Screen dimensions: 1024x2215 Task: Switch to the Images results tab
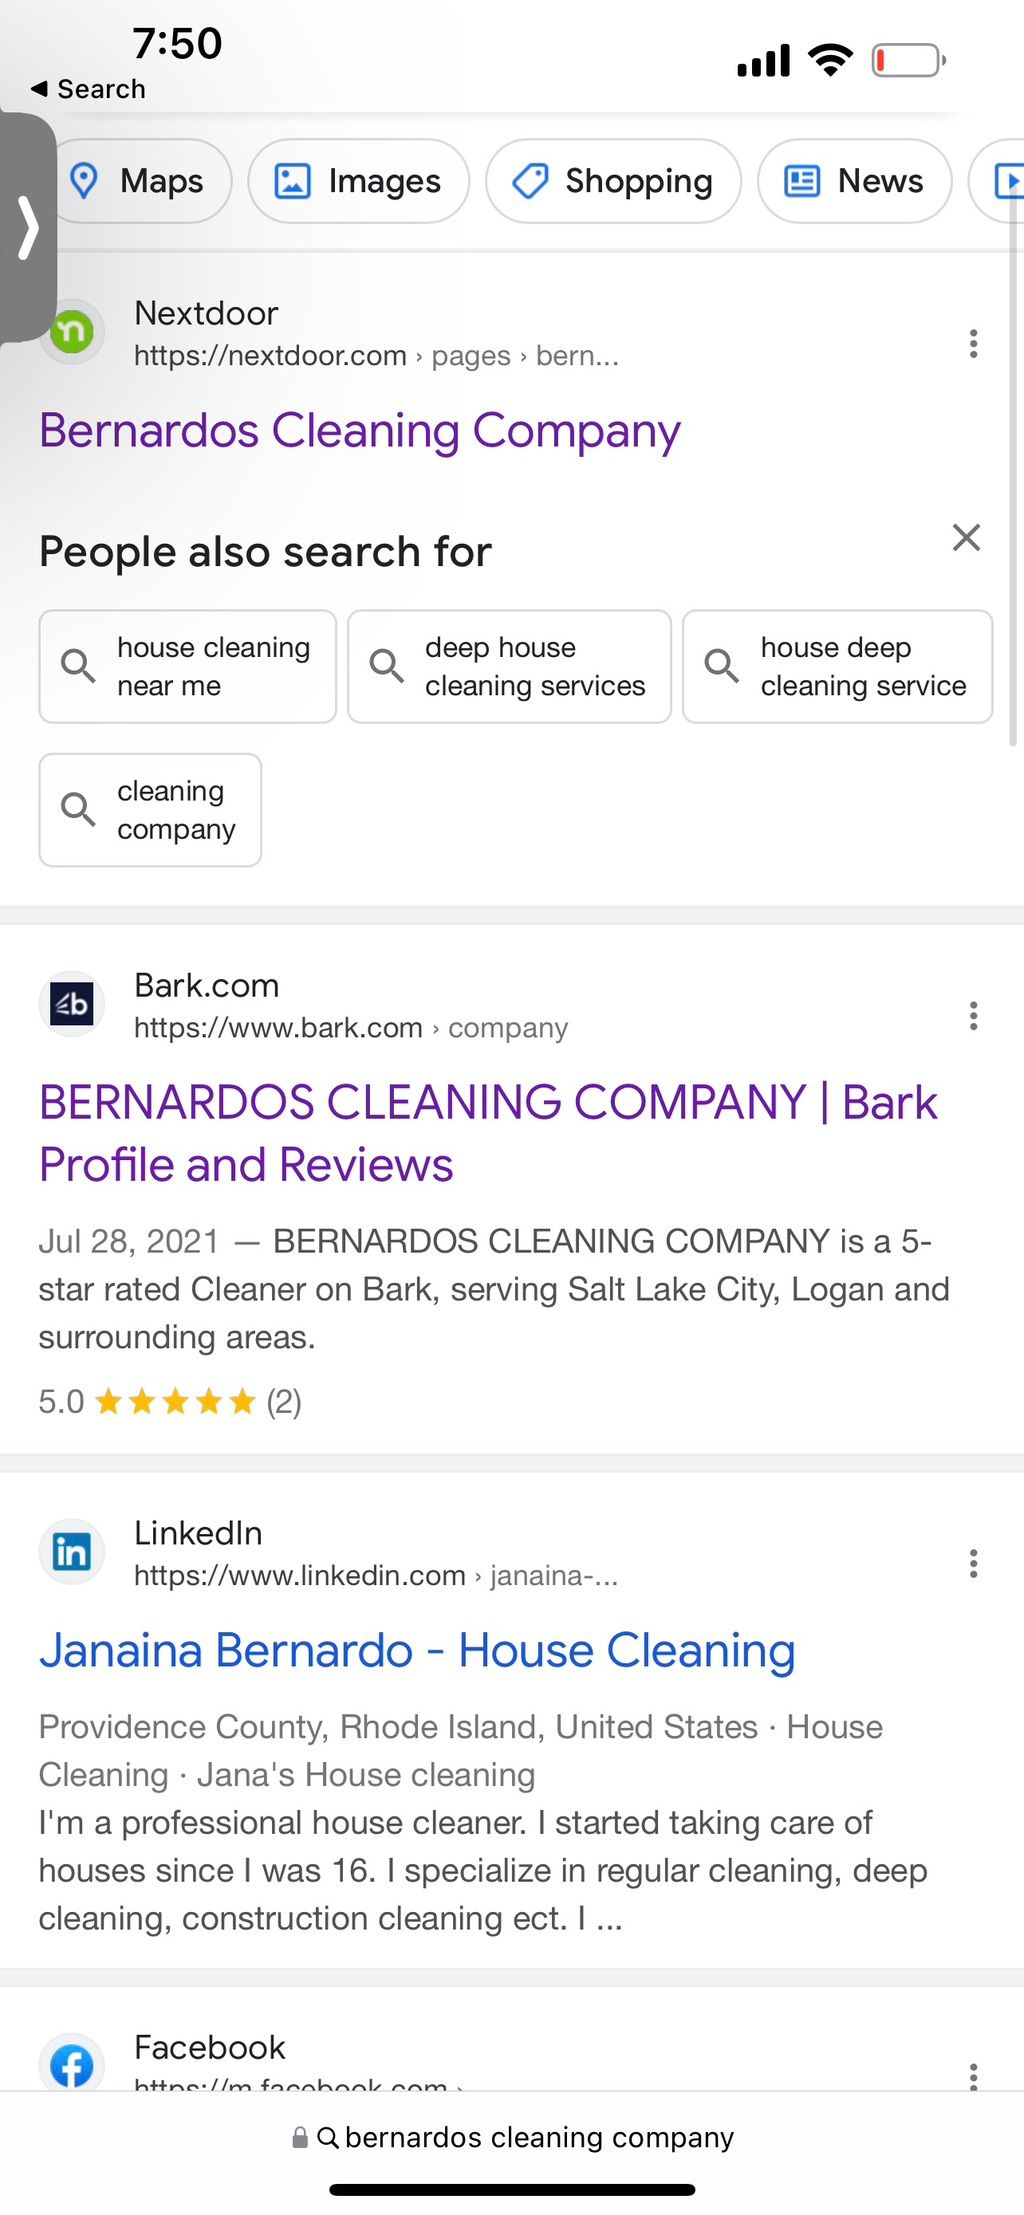point(359,181)
